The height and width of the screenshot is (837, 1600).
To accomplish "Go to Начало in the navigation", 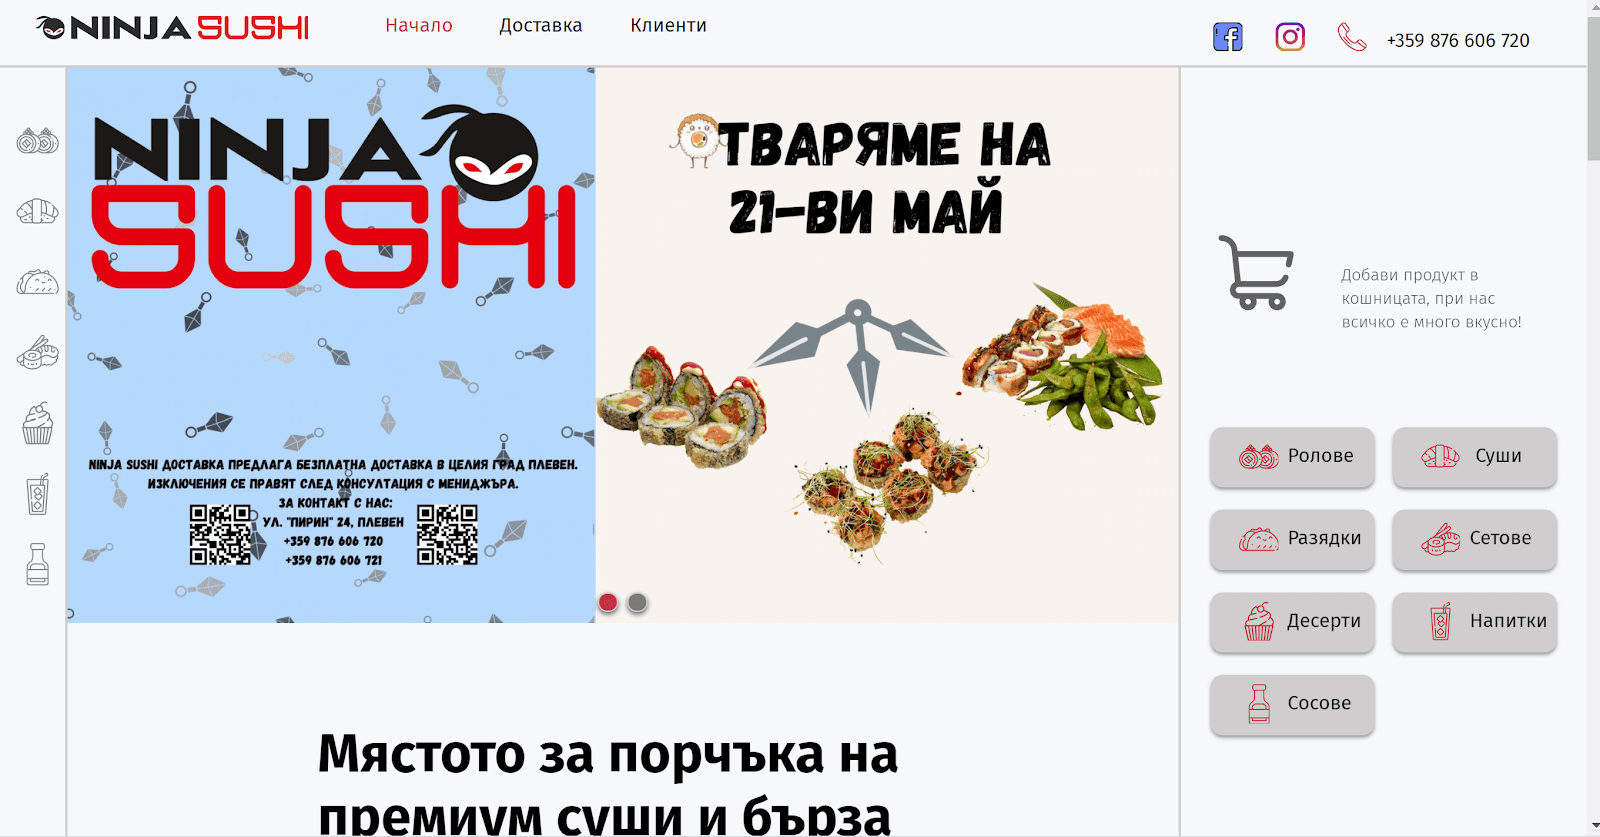I will click(x=419, y=25).
